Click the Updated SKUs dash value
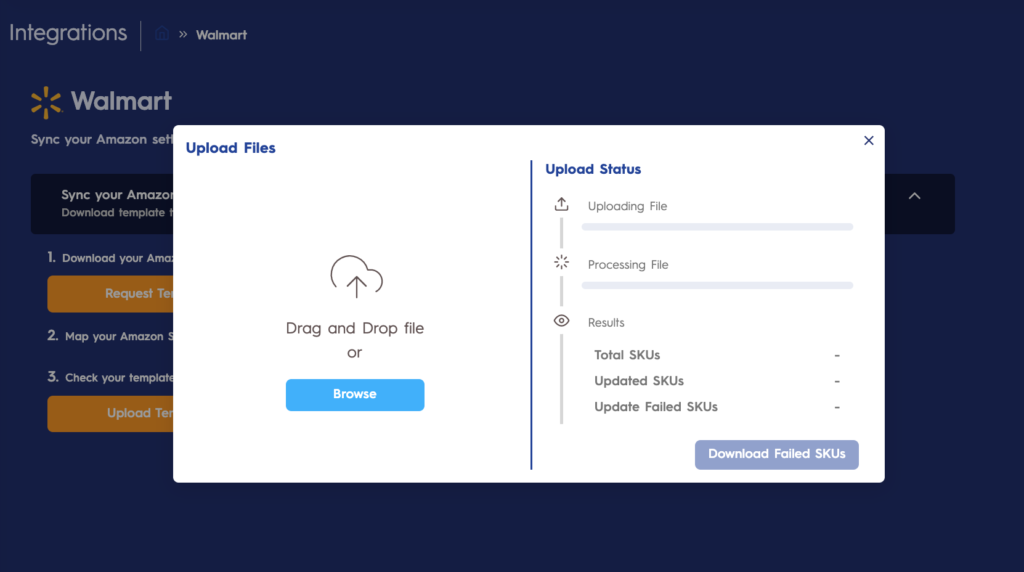 (837, 381)
